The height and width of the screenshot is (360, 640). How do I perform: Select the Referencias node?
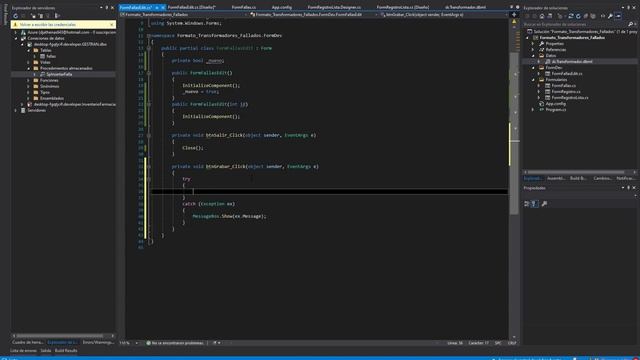556,50
